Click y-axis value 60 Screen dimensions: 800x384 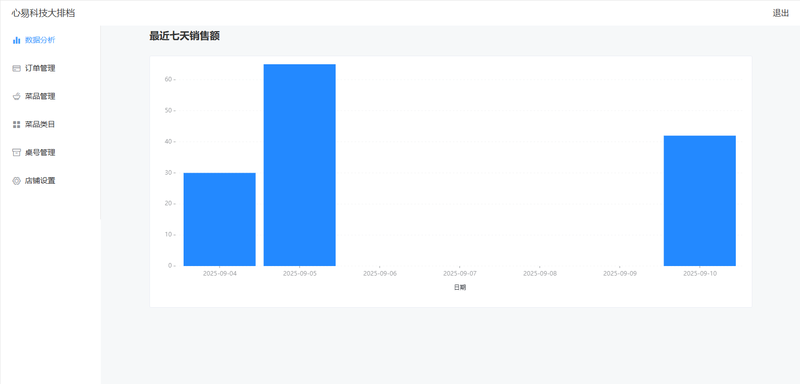167,80
